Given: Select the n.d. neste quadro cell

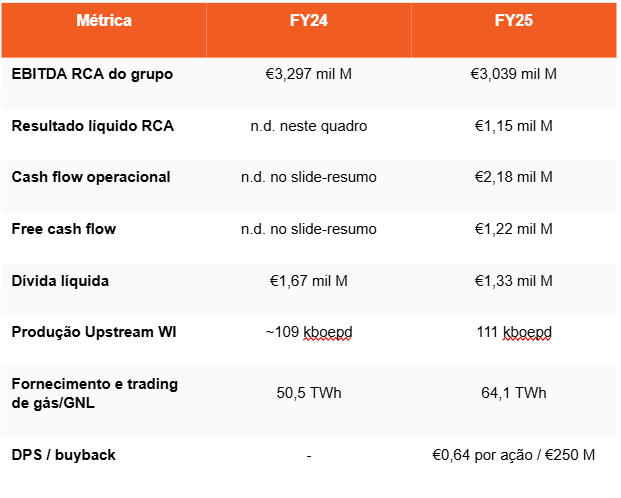Looking at the screenshot, I should click(308, 126).
